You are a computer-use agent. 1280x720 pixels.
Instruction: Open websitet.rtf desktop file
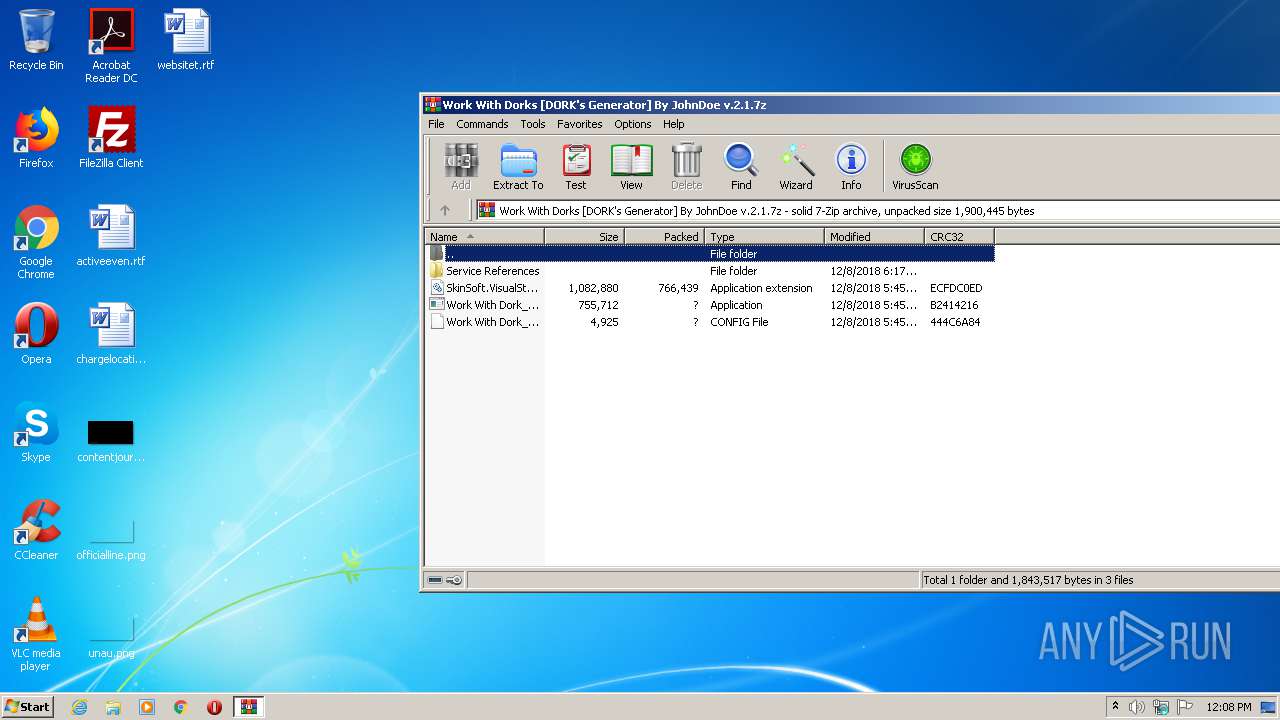click(x=186, y=40)
